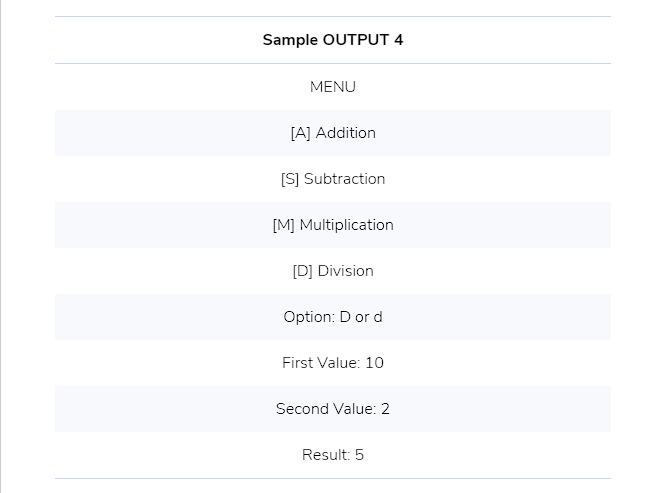Screen dimensions: 653x493
Task: Click the word Multiplication
Action: click(x=346, y=225)
